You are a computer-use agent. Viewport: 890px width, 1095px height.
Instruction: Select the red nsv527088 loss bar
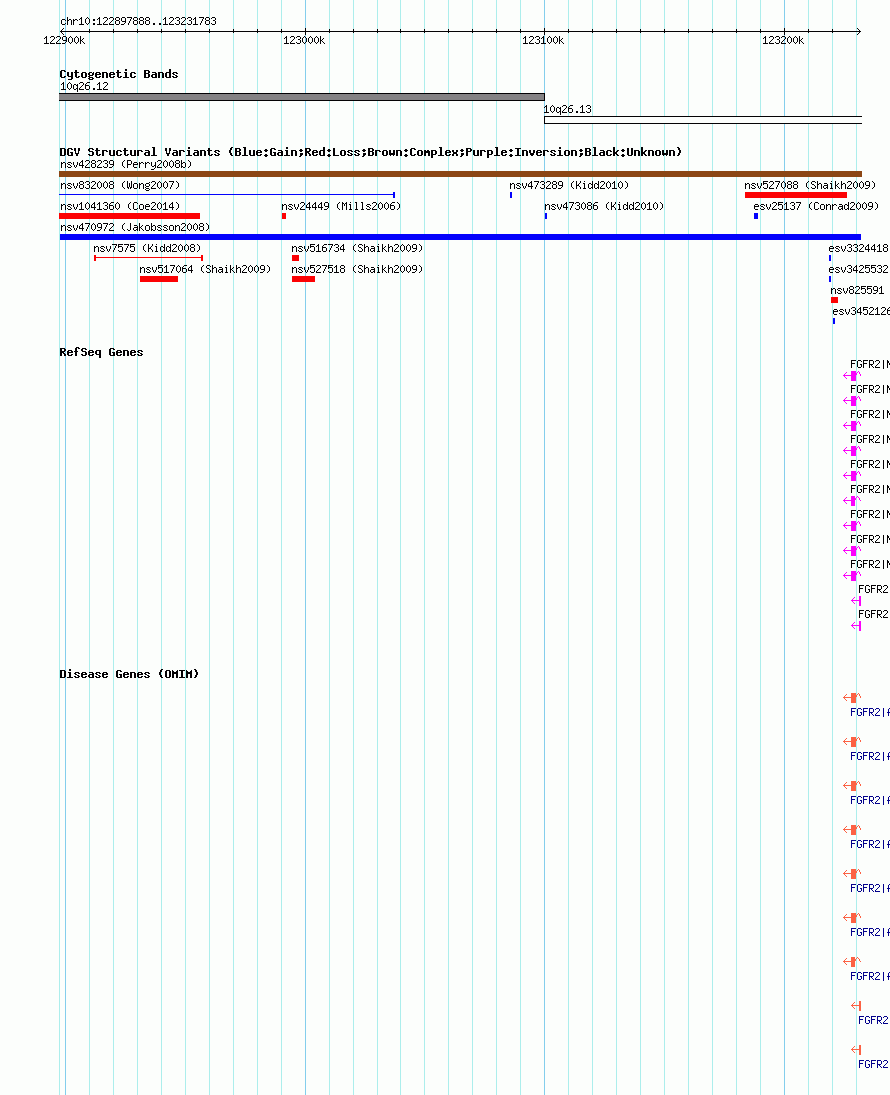(796, 195)
